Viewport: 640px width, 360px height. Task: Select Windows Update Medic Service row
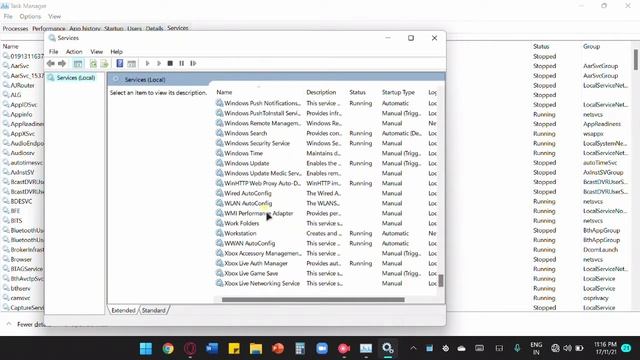click(x=325, y=173)
